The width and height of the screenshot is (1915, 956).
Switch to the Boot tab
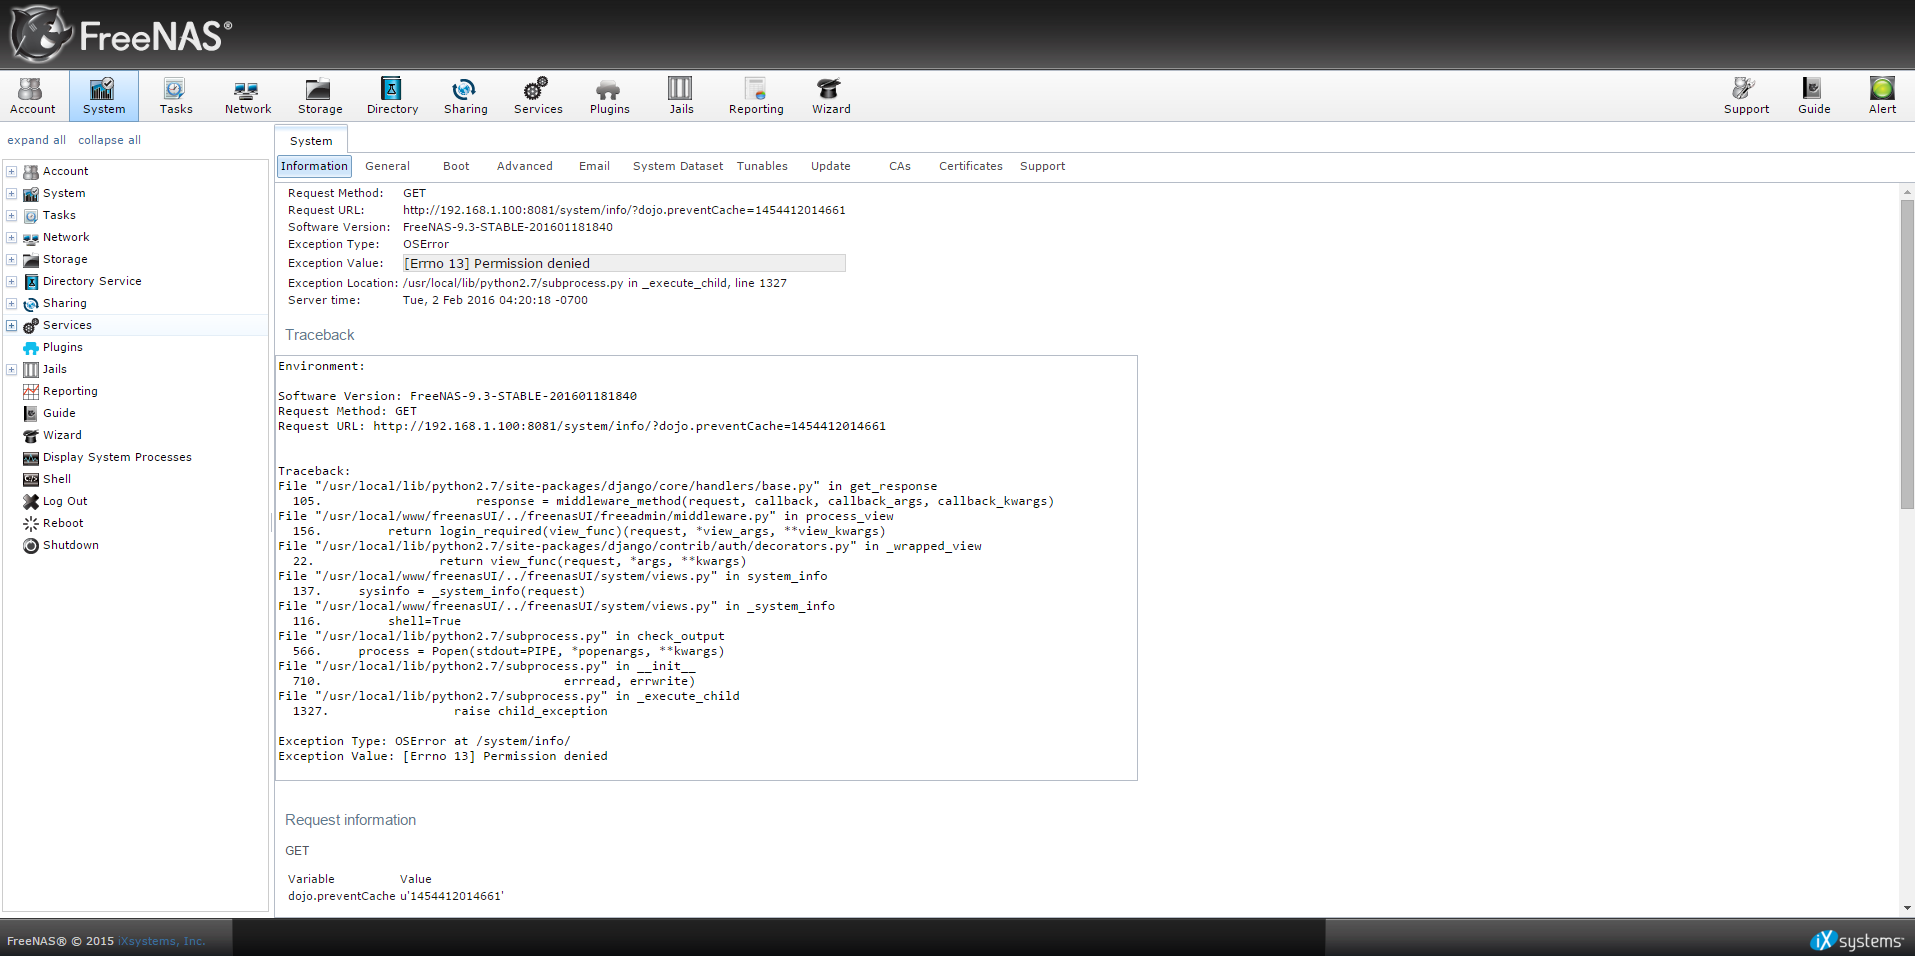point(456,166)
